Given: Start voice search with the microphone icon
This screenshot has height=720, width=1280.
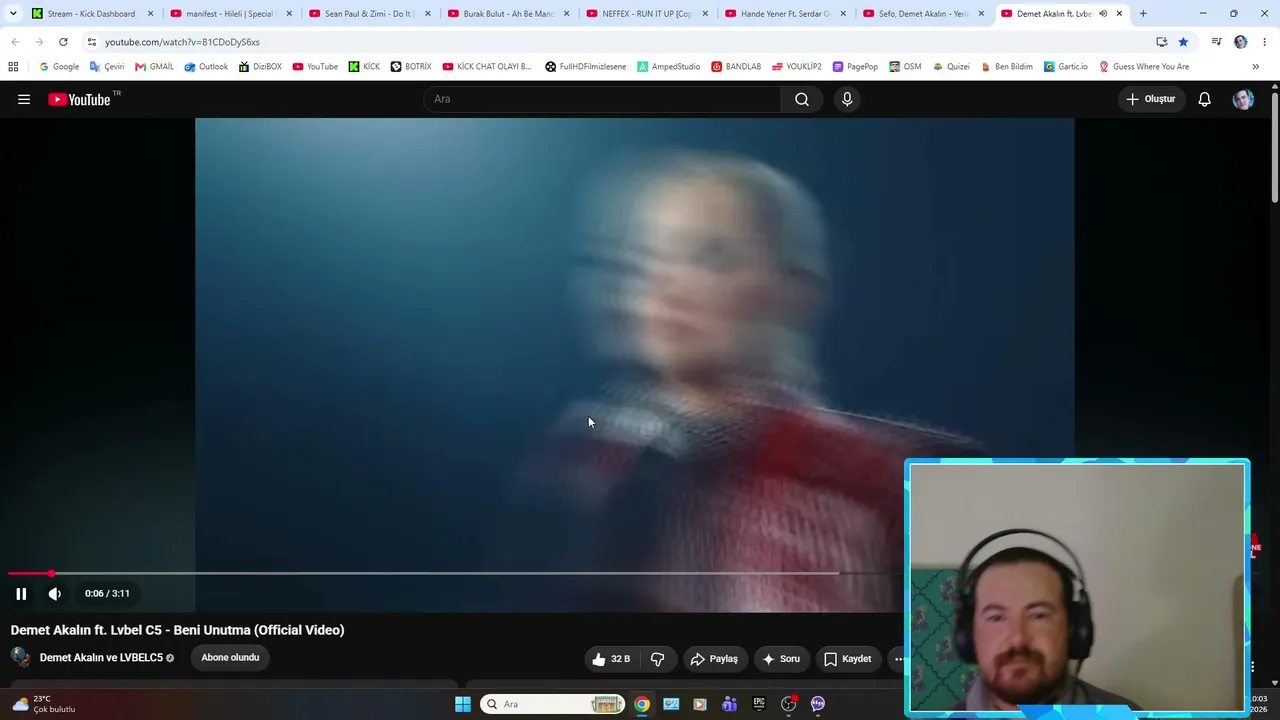Looking at the screenshot, I should click(847, 99).
